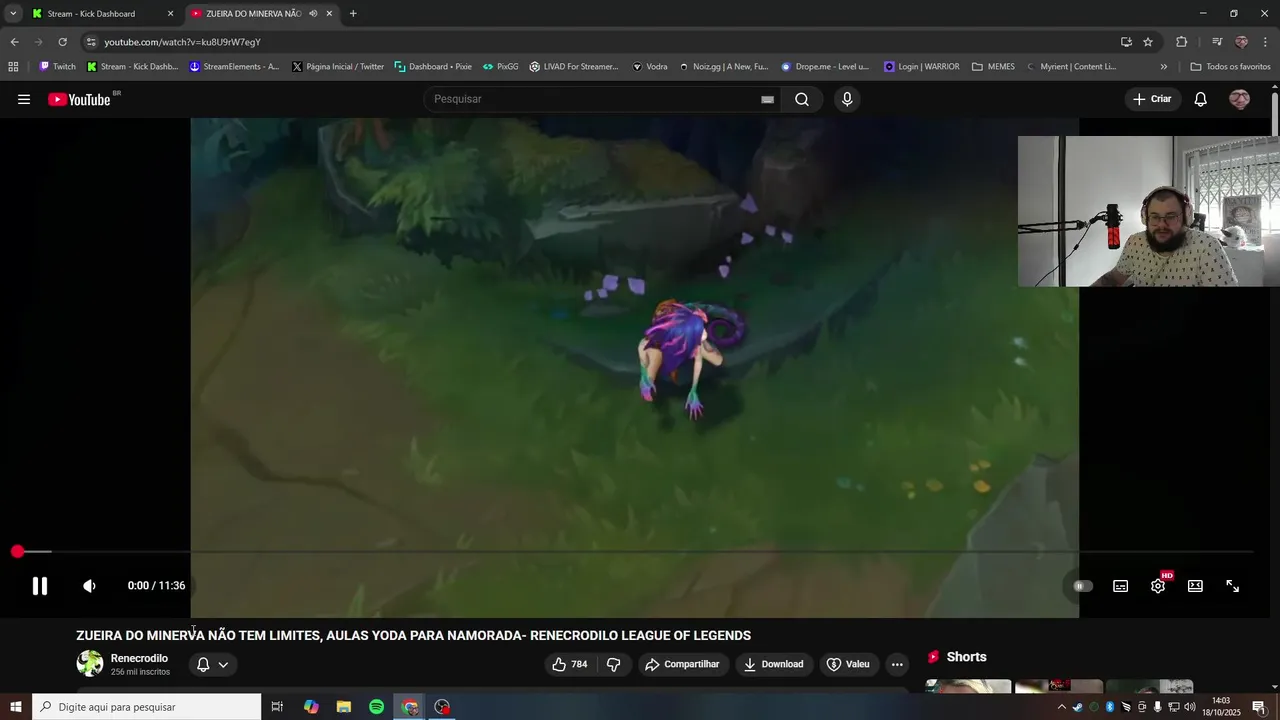Pause the YouTube video
Screen dimensions: 1280x720
pos(40,586)
